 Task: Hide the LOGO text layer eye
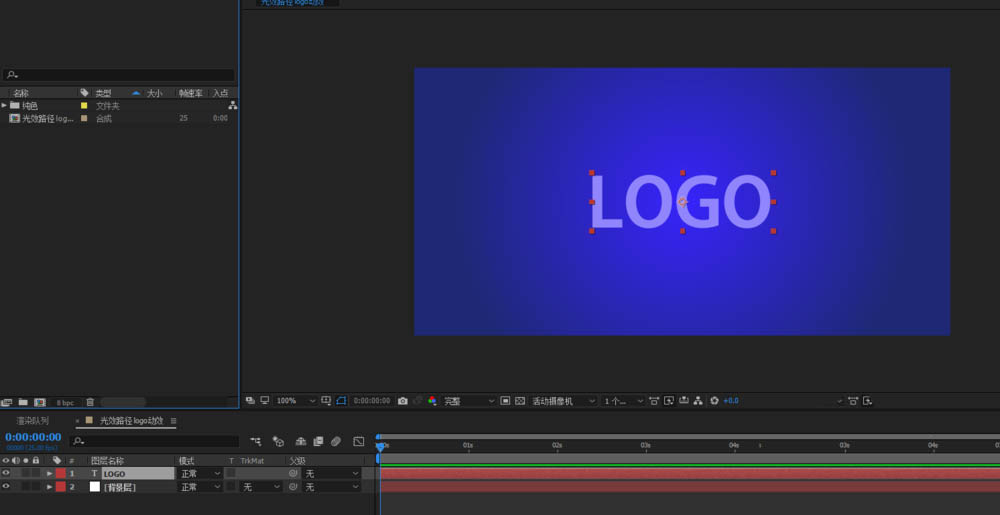[x=6, y=473]
